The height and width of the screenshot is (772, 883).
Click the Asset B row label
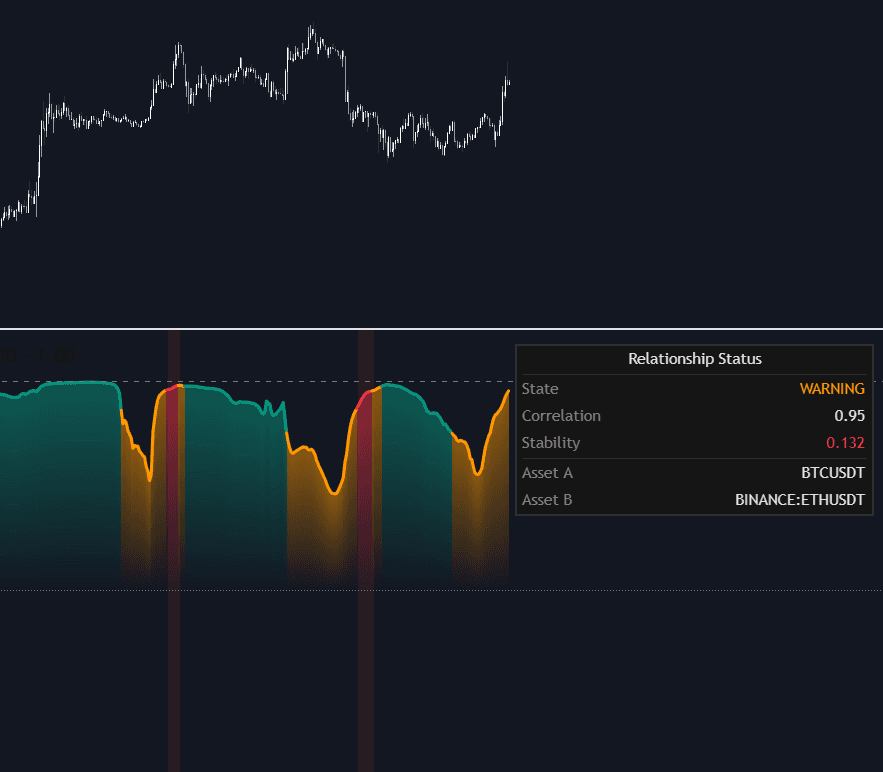tap(547, 499)
